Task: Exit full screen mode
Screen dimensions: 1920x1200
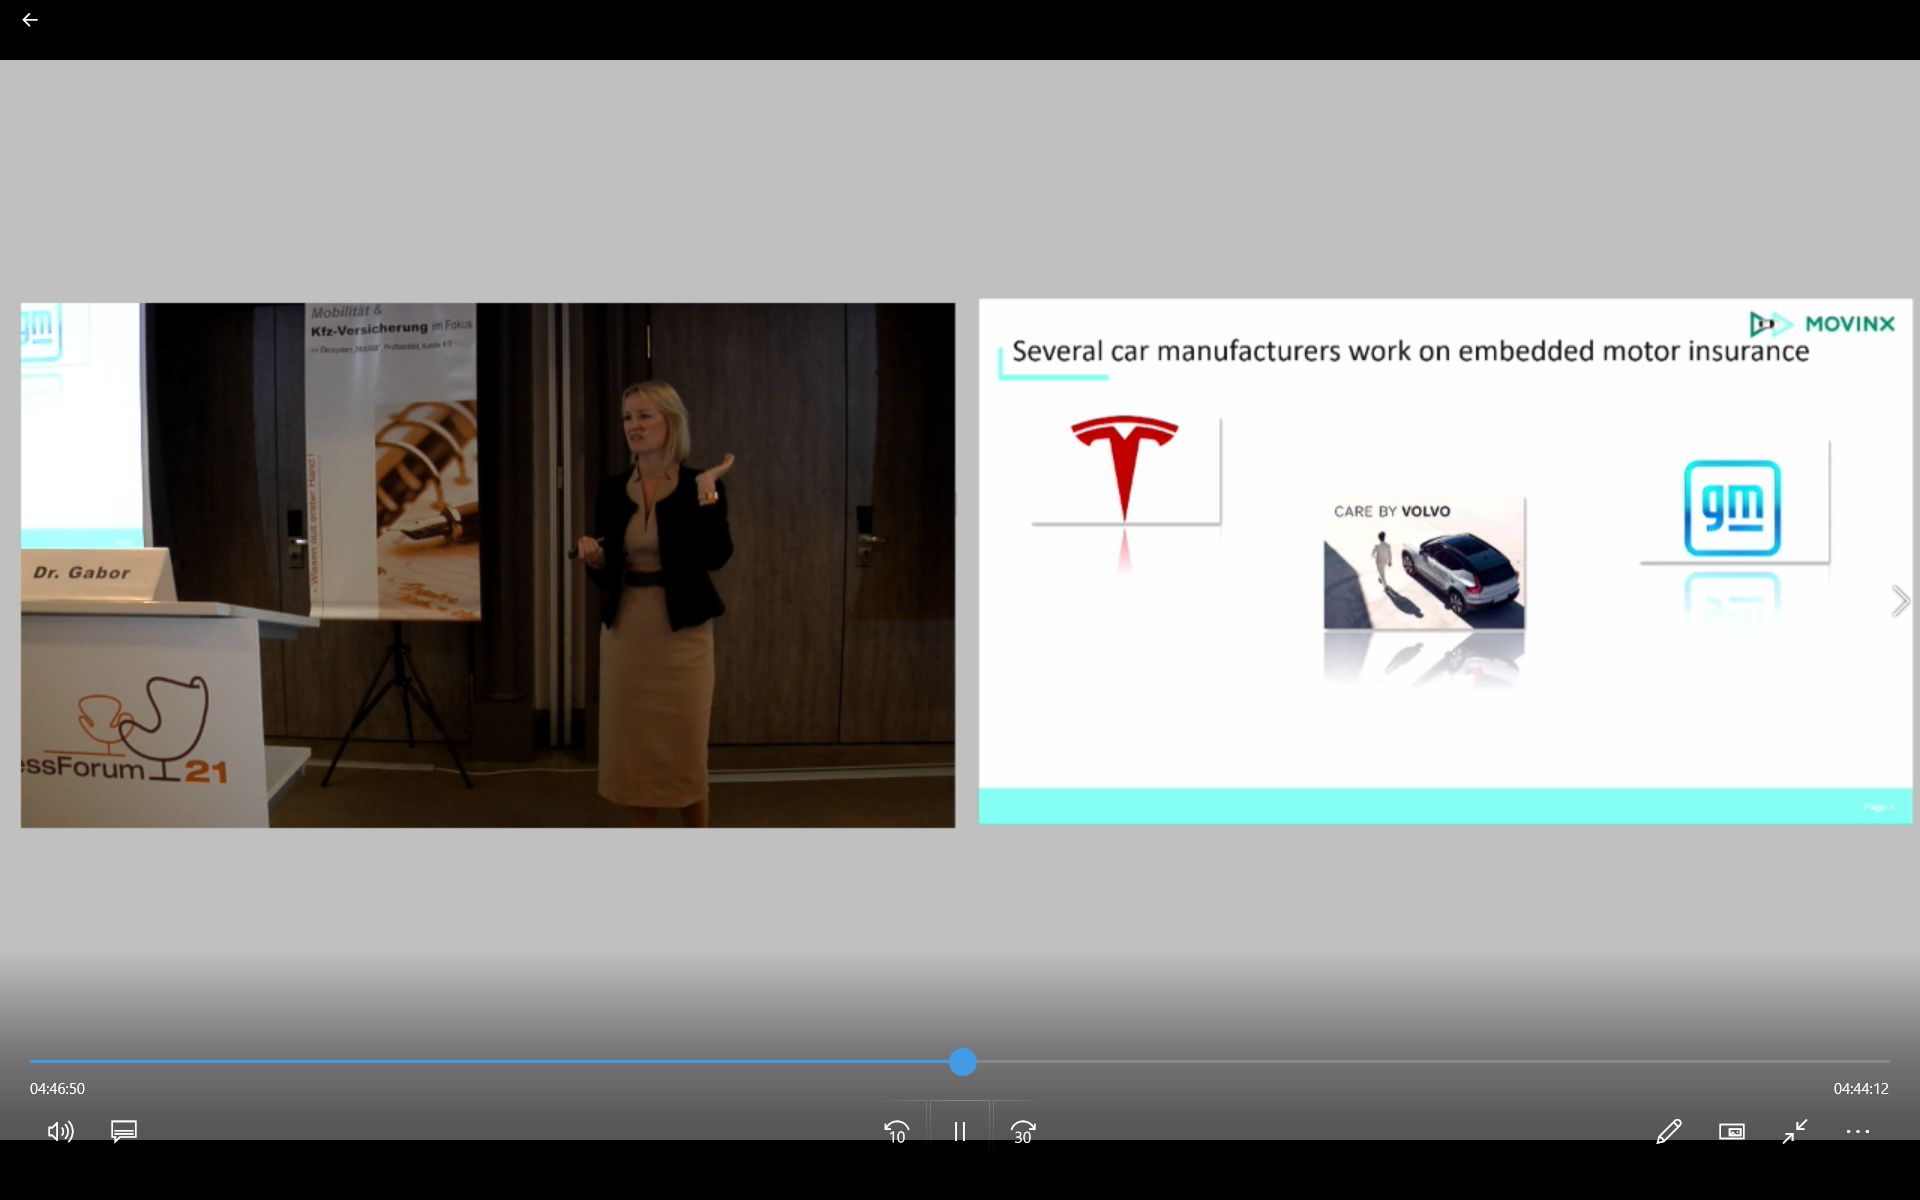Action: click(1795, 1131)
